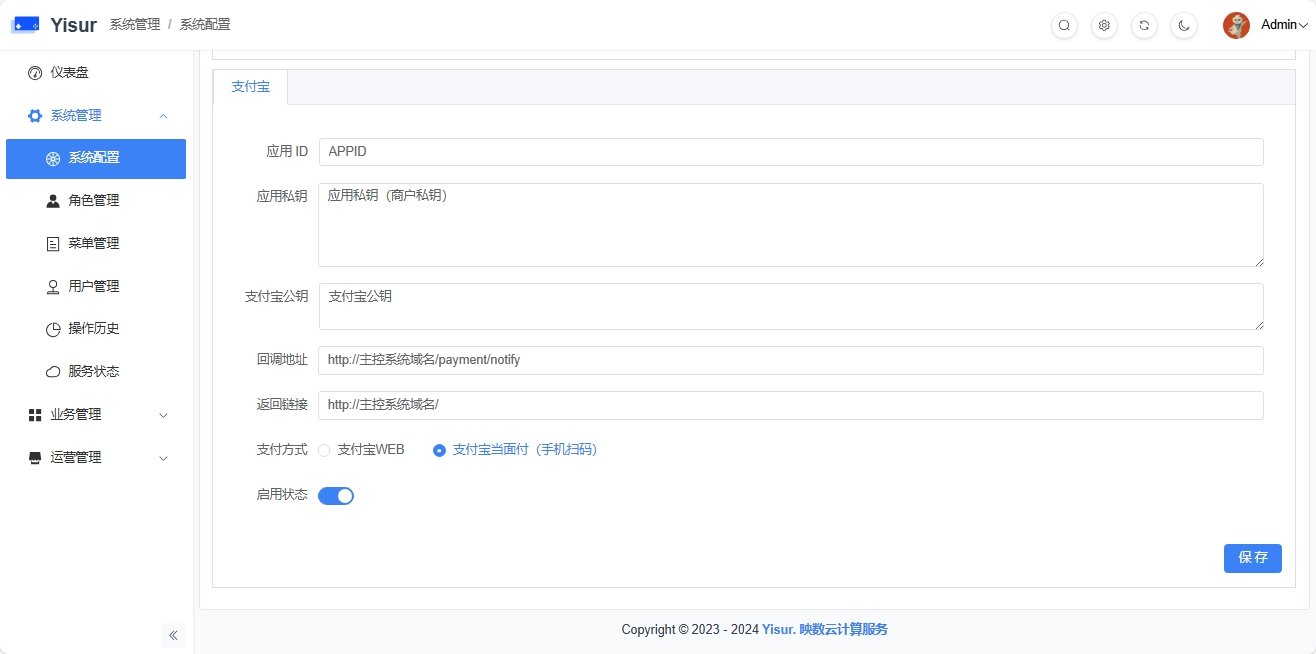Disable the 启用状态 toggle switch
1316x654 pixels.
336,495
